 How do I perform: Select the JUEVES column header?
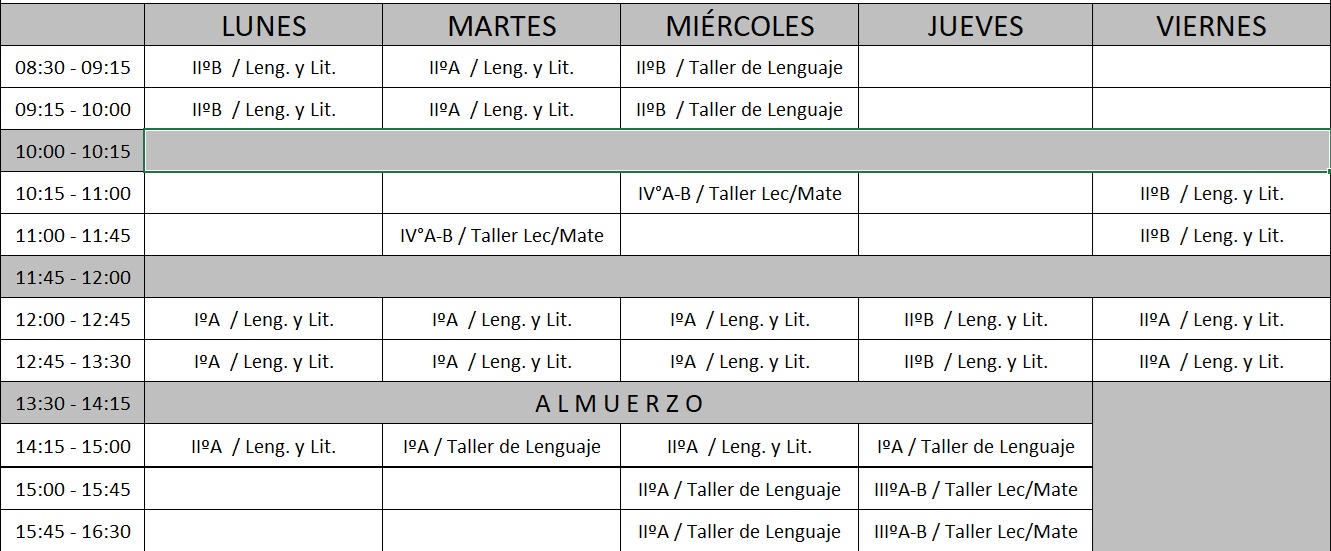pos(975,26)
